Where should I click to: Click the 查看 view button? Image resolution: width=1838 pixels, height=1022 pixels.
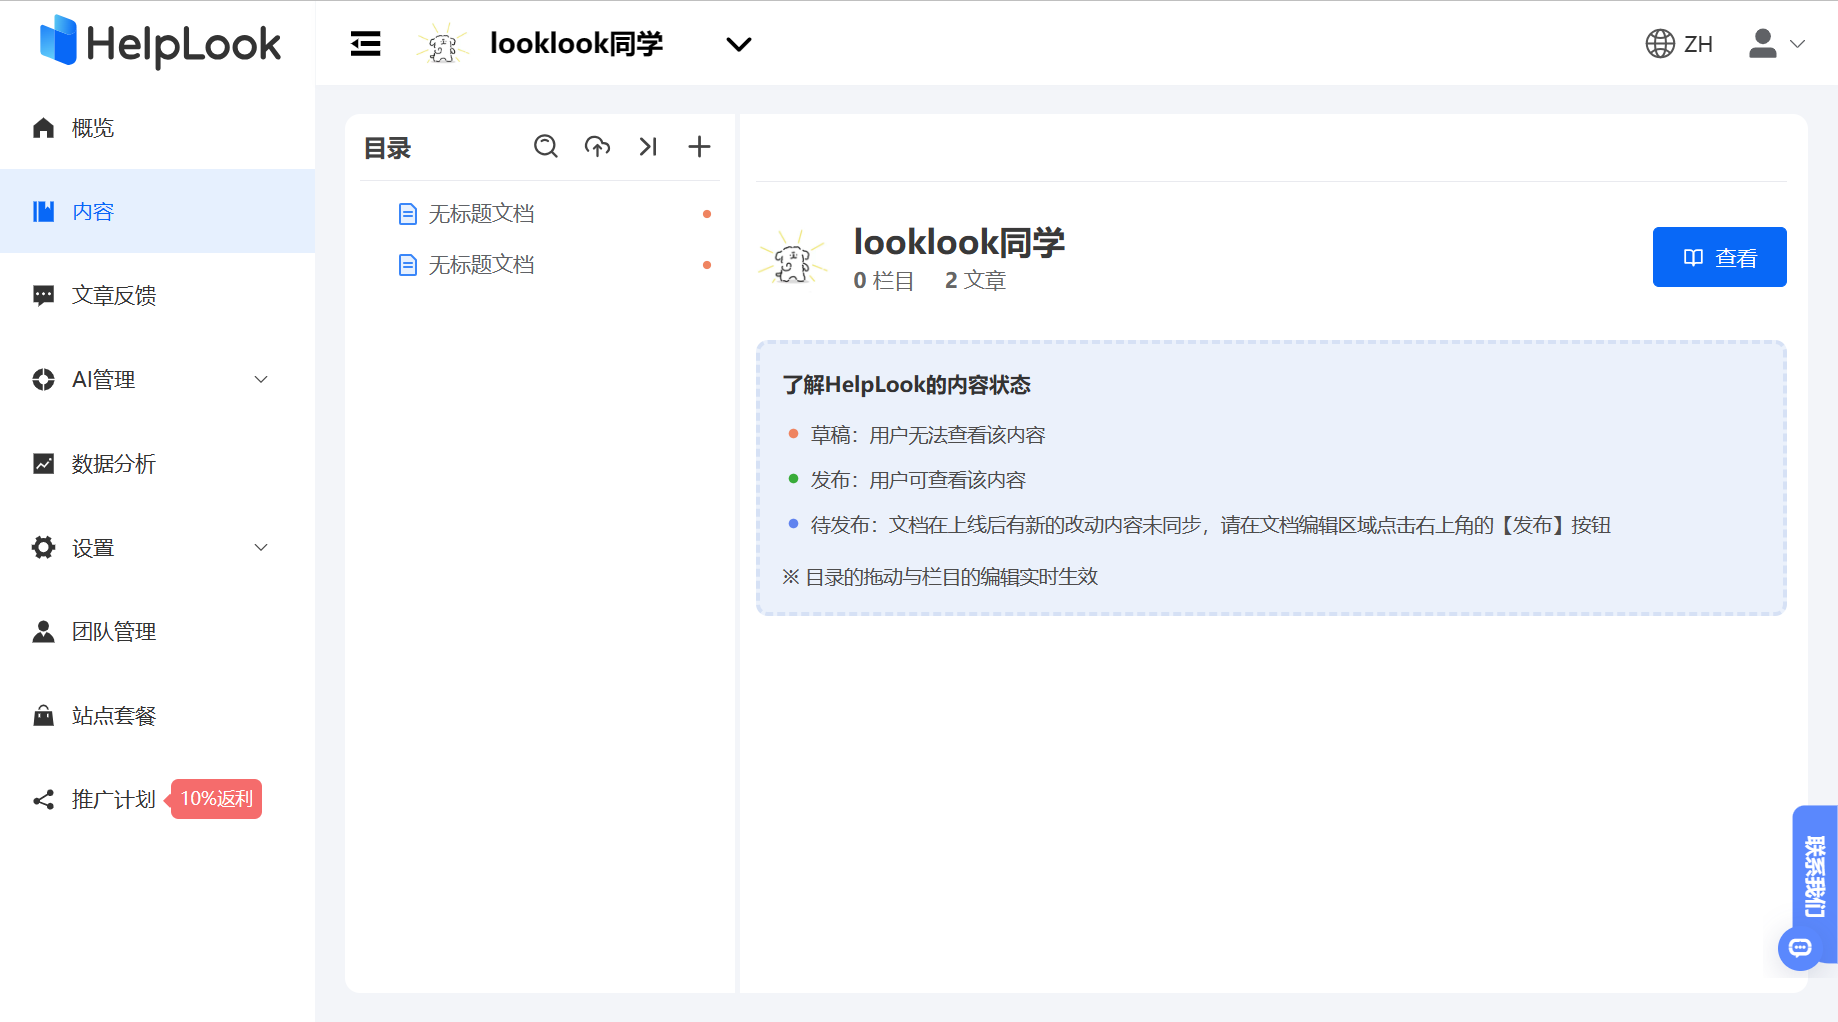(x=1719, y=257)
